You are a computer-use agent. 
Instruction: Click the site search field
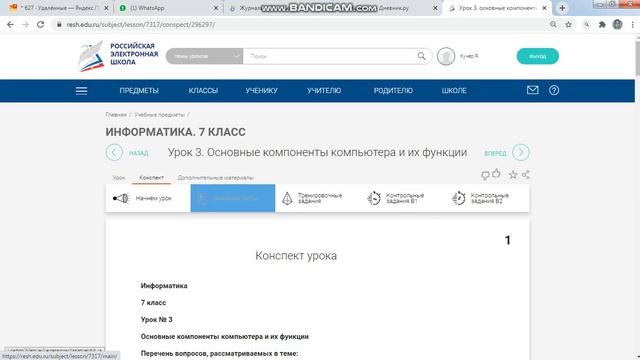pyautogui.click(x=331, y=56)
